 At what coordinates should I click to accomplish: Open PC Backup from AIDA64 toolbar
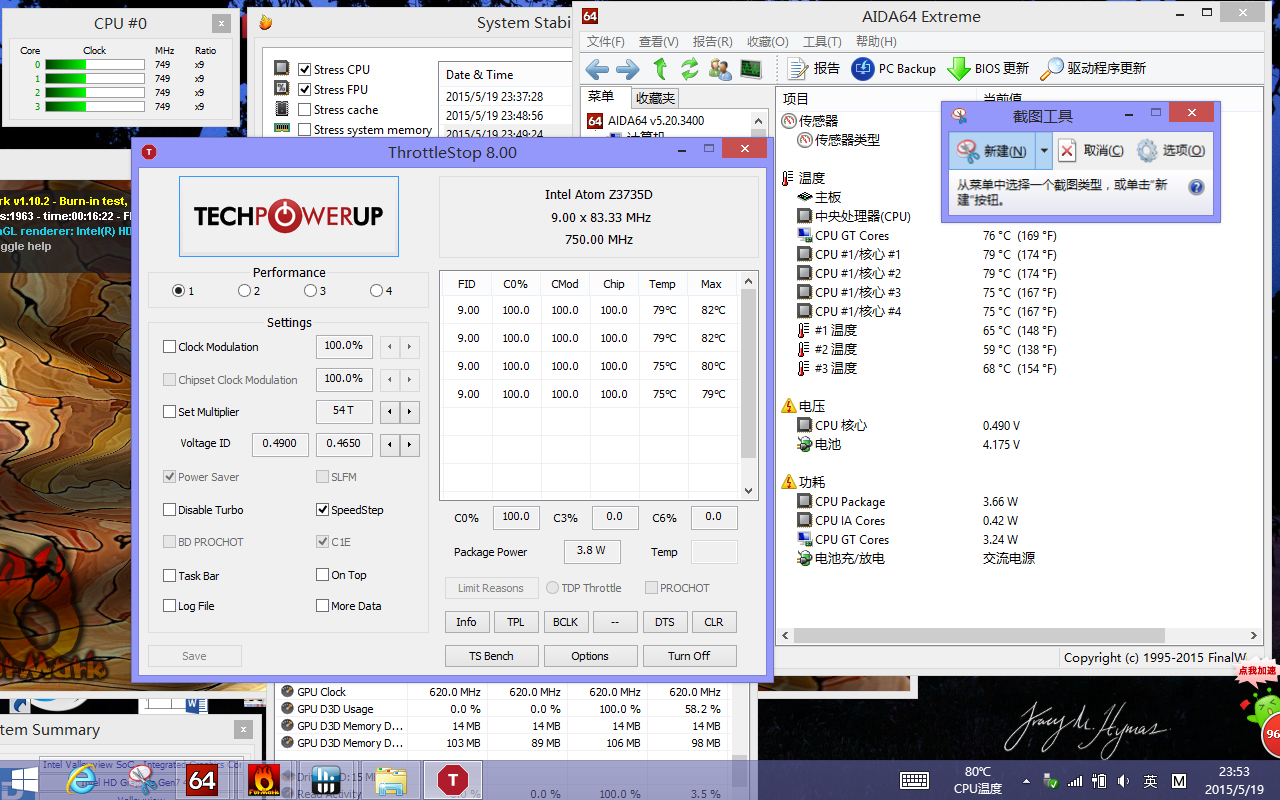pyautogui.click(x=893, y=68)
